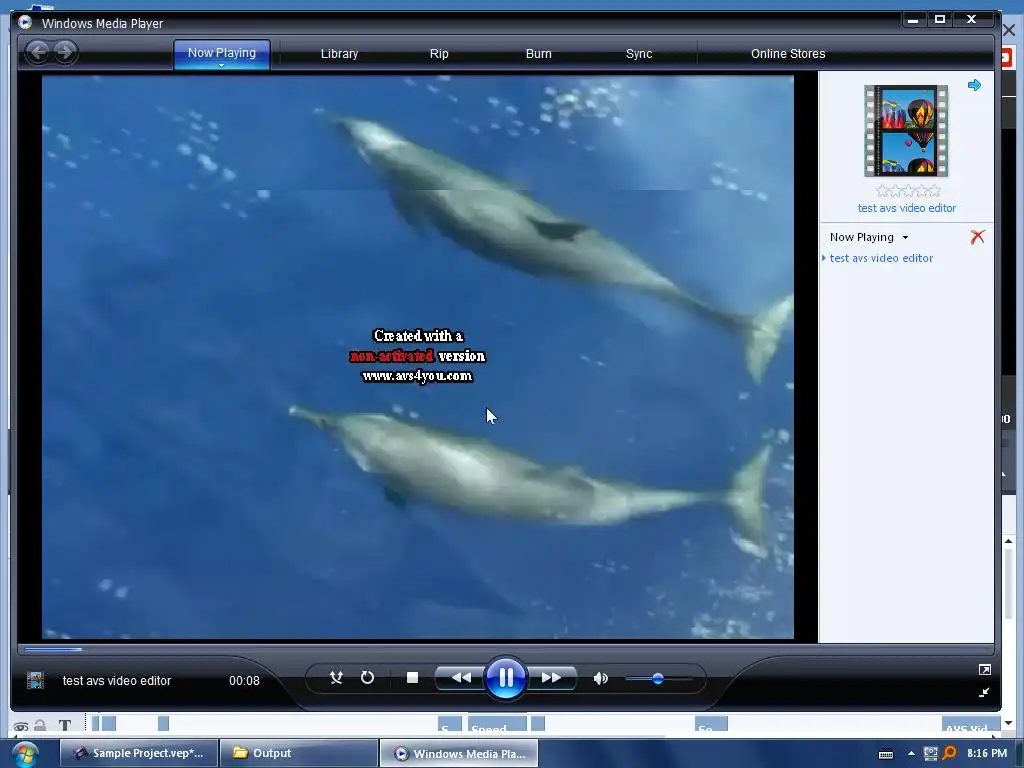
Task: Click the Next/fast forward button
Action: (551, 678)
